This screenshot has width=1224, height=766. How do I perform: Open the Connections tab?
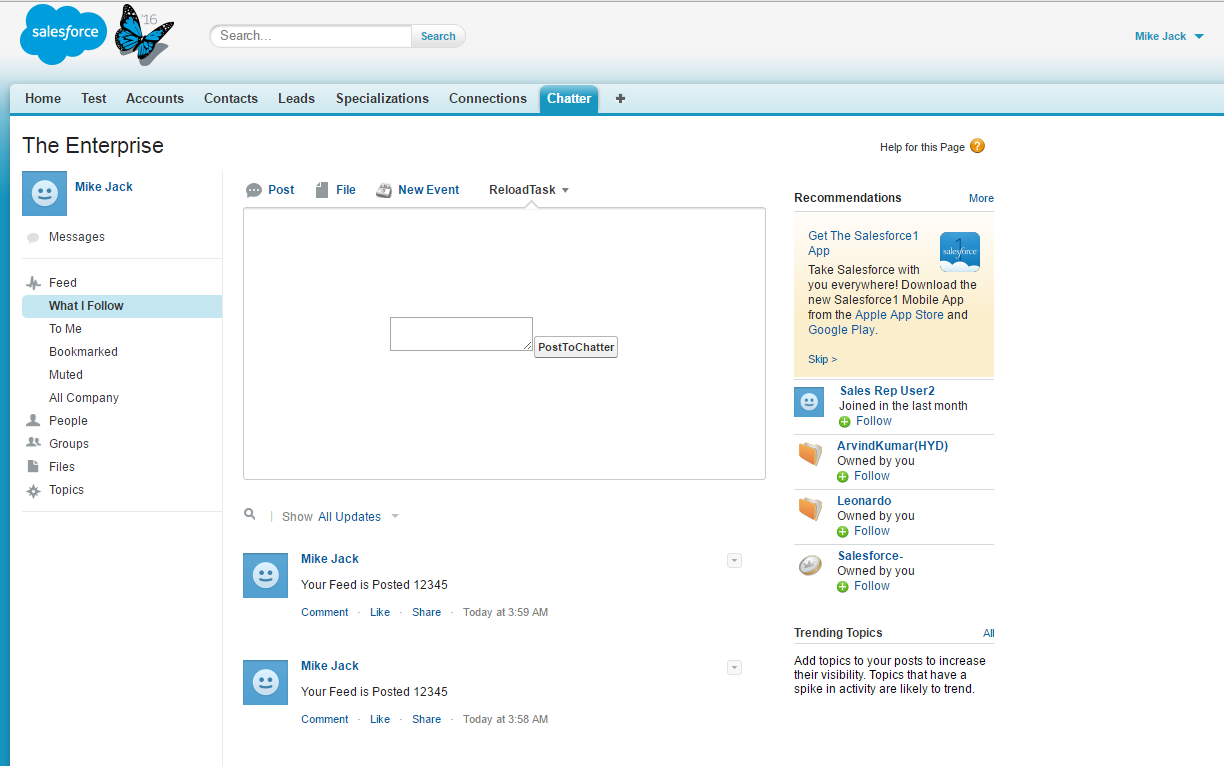(488, 99)
